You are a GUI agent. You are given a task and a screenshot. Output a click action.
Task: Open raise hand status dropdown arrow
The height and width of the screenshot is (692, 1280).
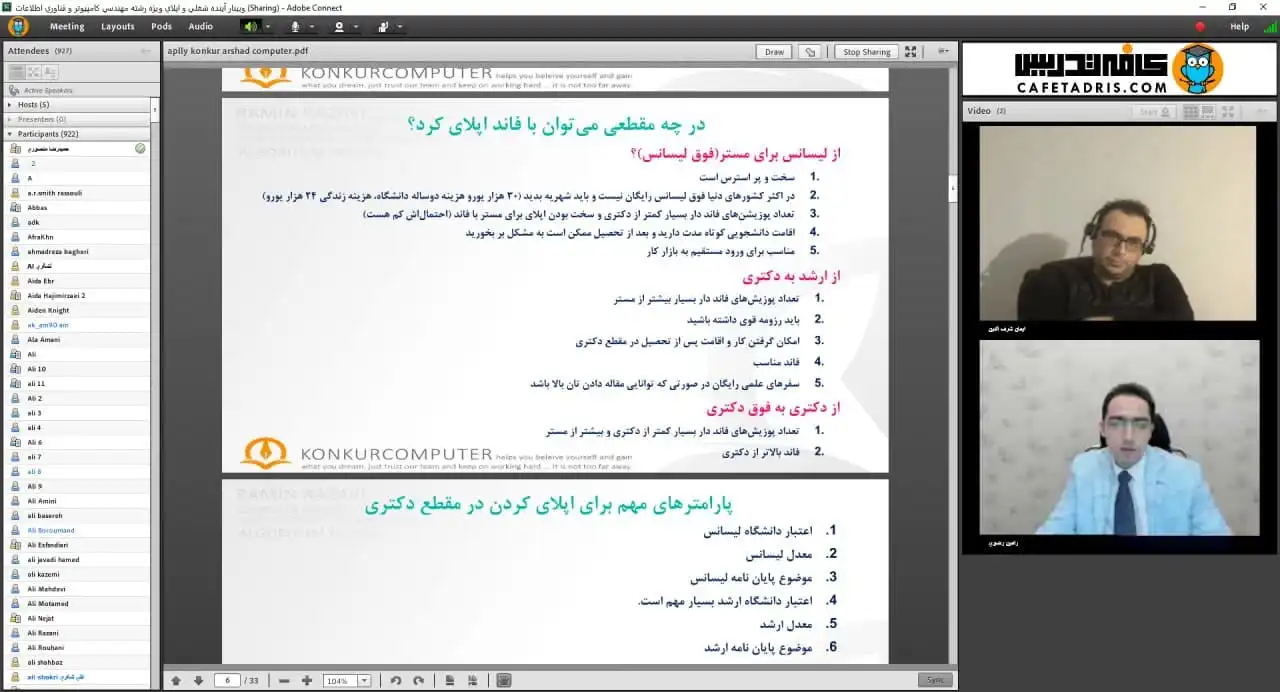[x=400, y=27]
